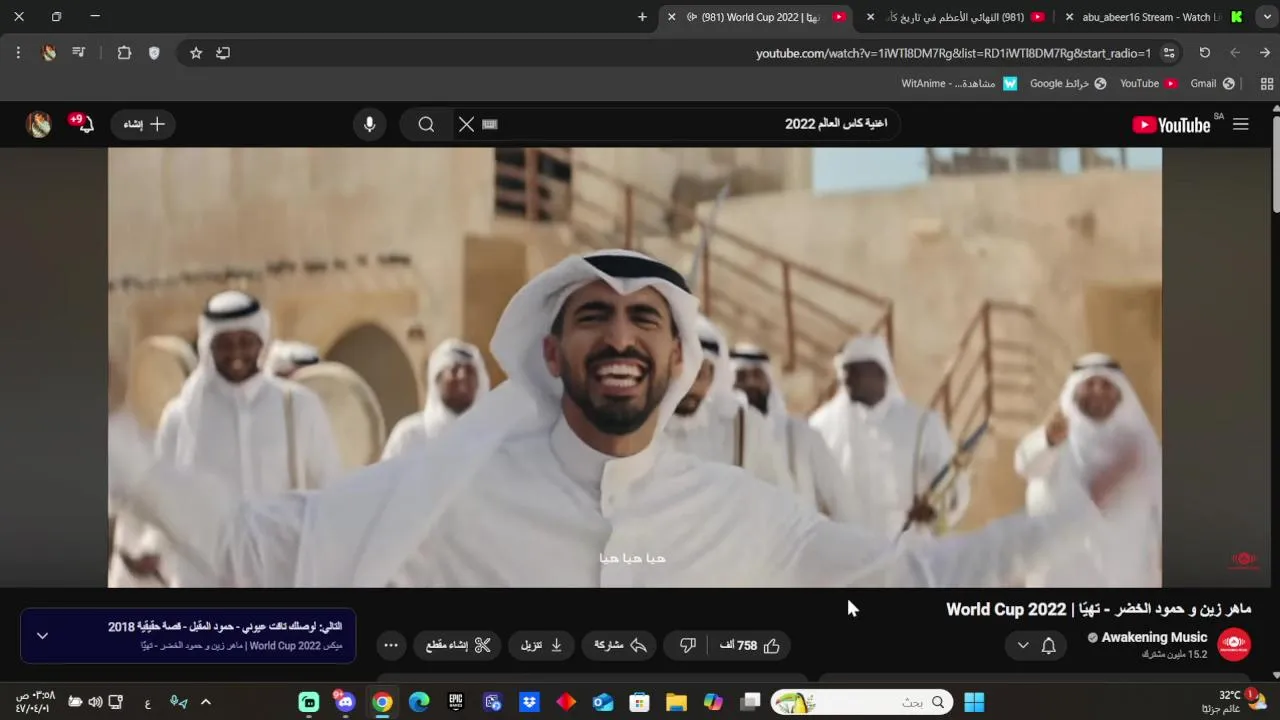This screenshot has height=720, width=1280.
Task: Open the YouTube bookmark
Action: click(x=1148, y=84)
